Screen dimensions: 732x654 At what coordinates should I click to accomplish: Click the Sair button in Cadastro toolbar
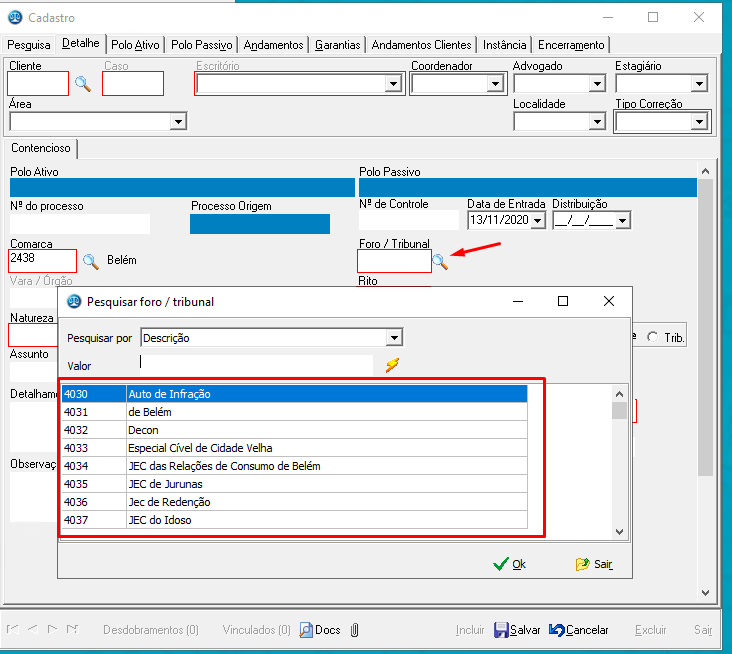pos(703,630)
